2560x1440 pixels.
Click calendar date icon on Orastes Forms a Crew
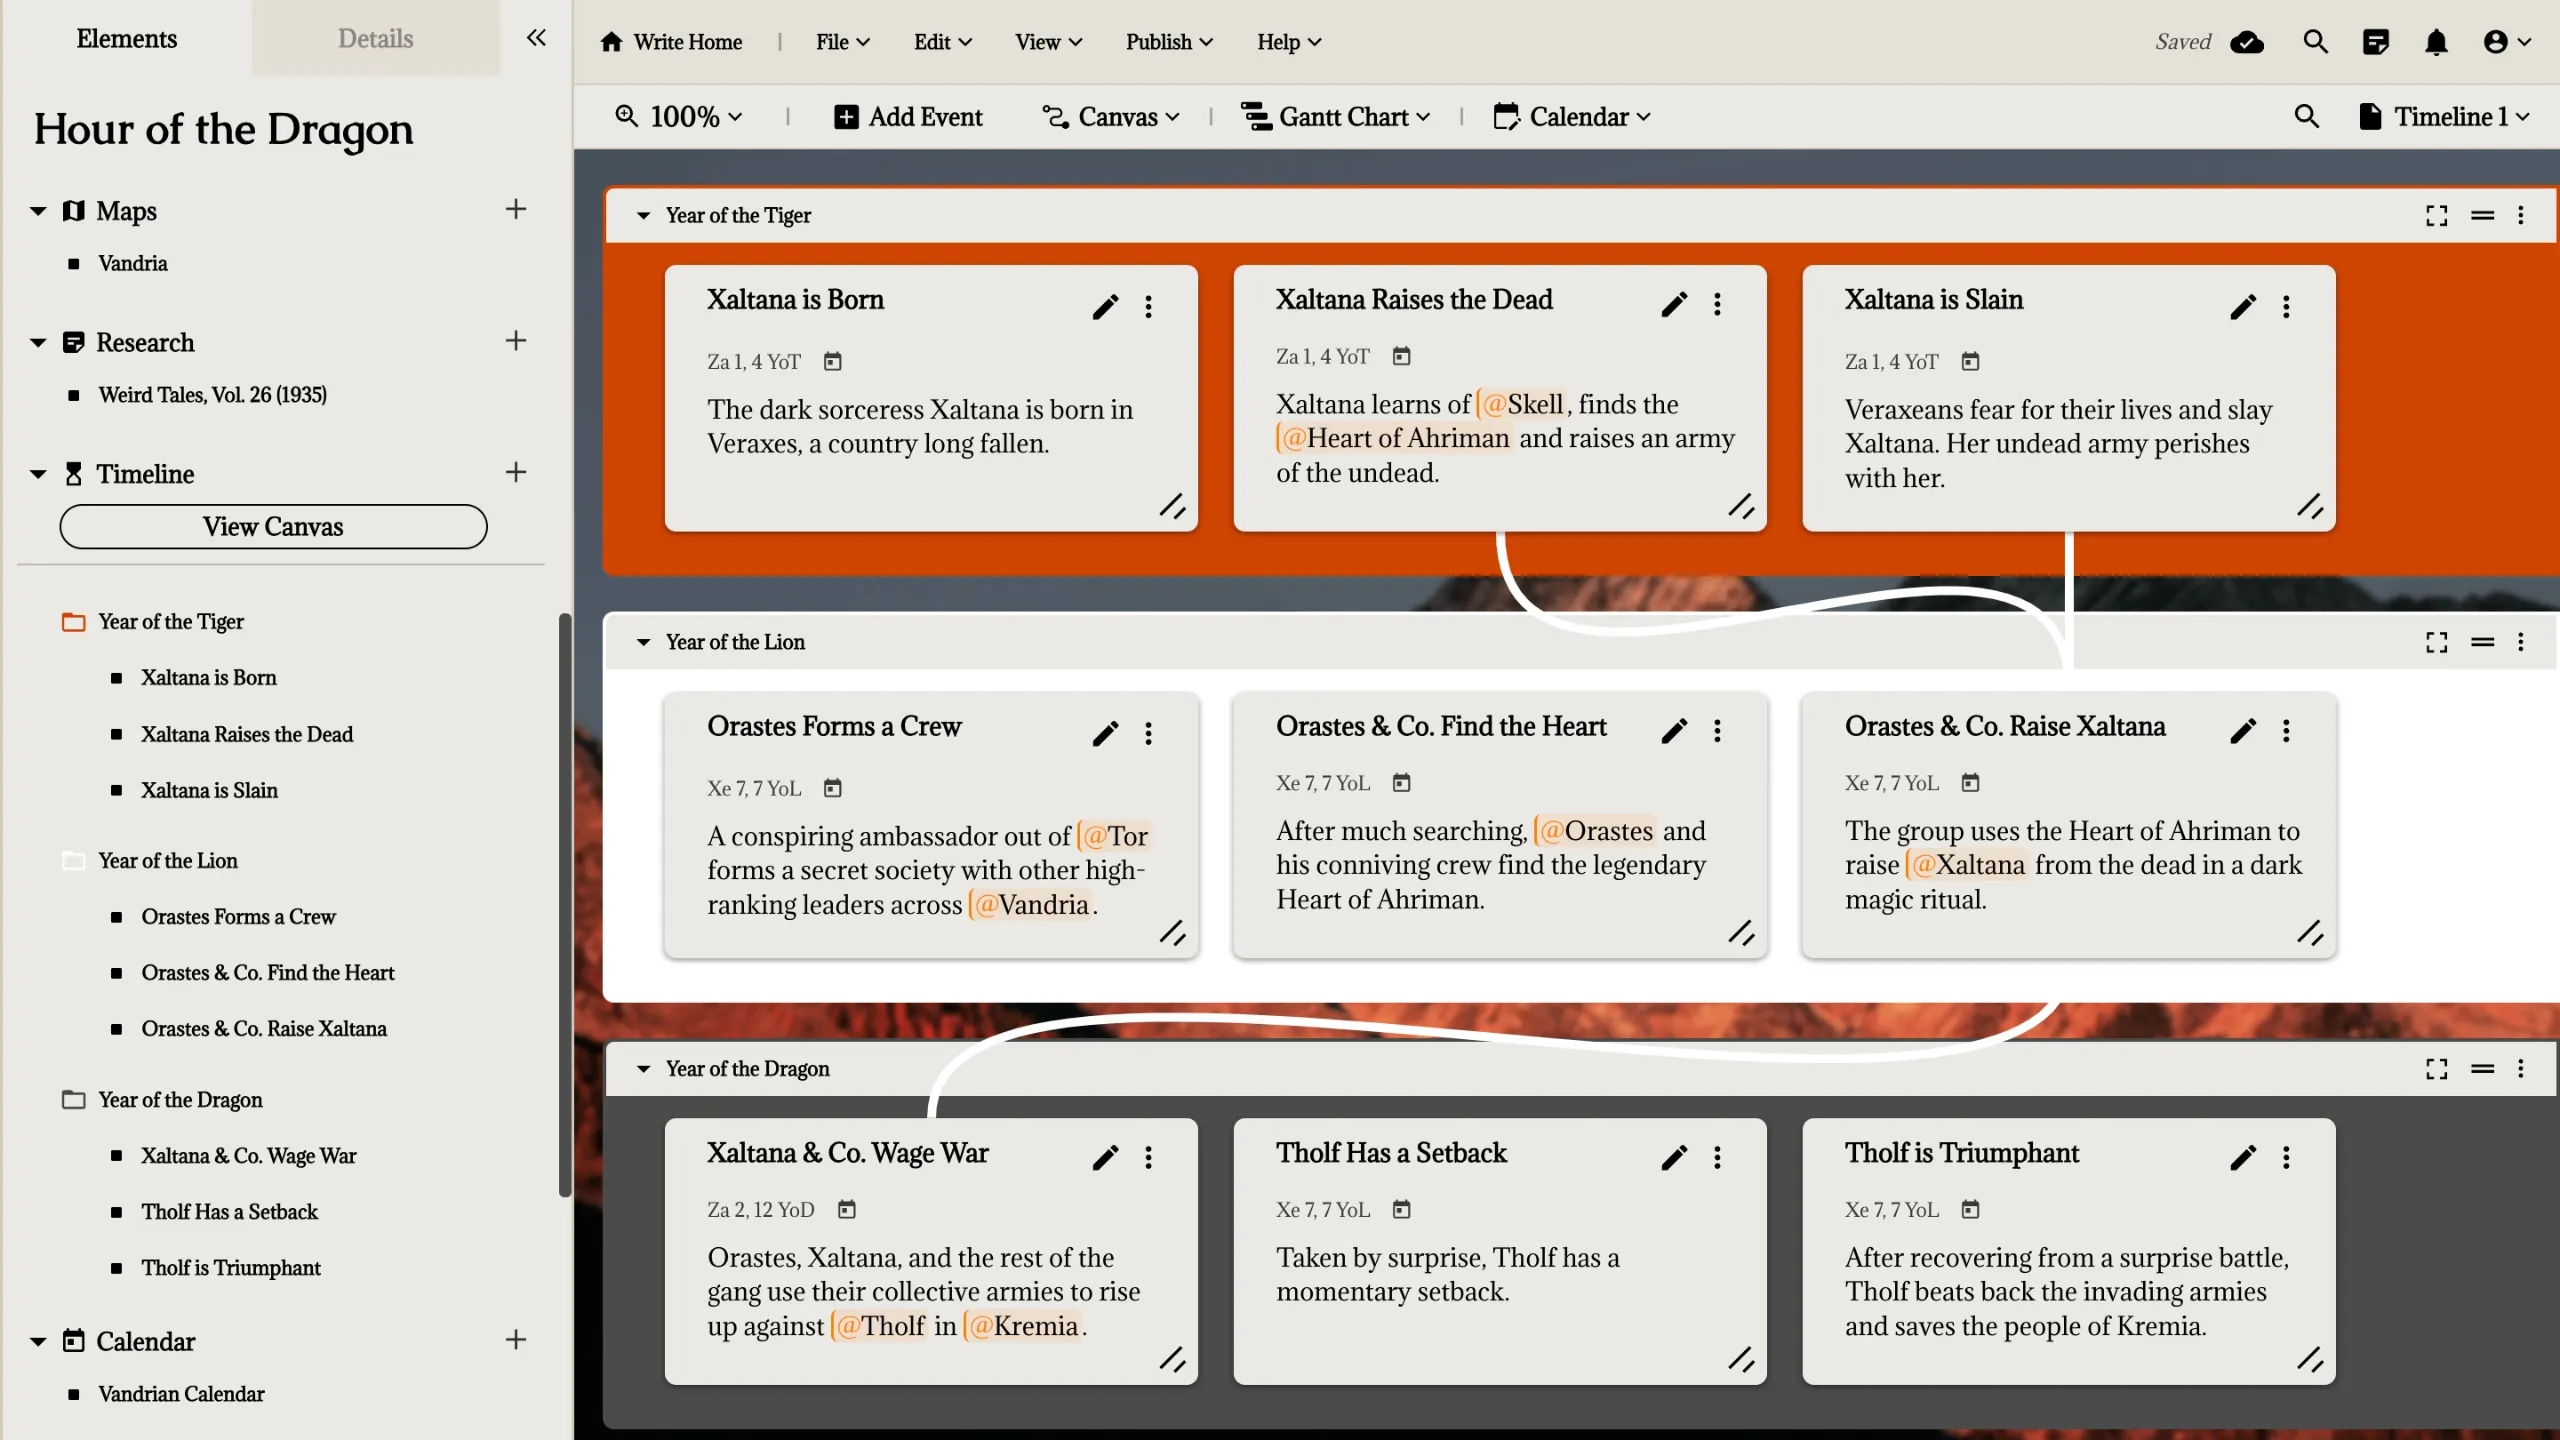tap(832, 788)
